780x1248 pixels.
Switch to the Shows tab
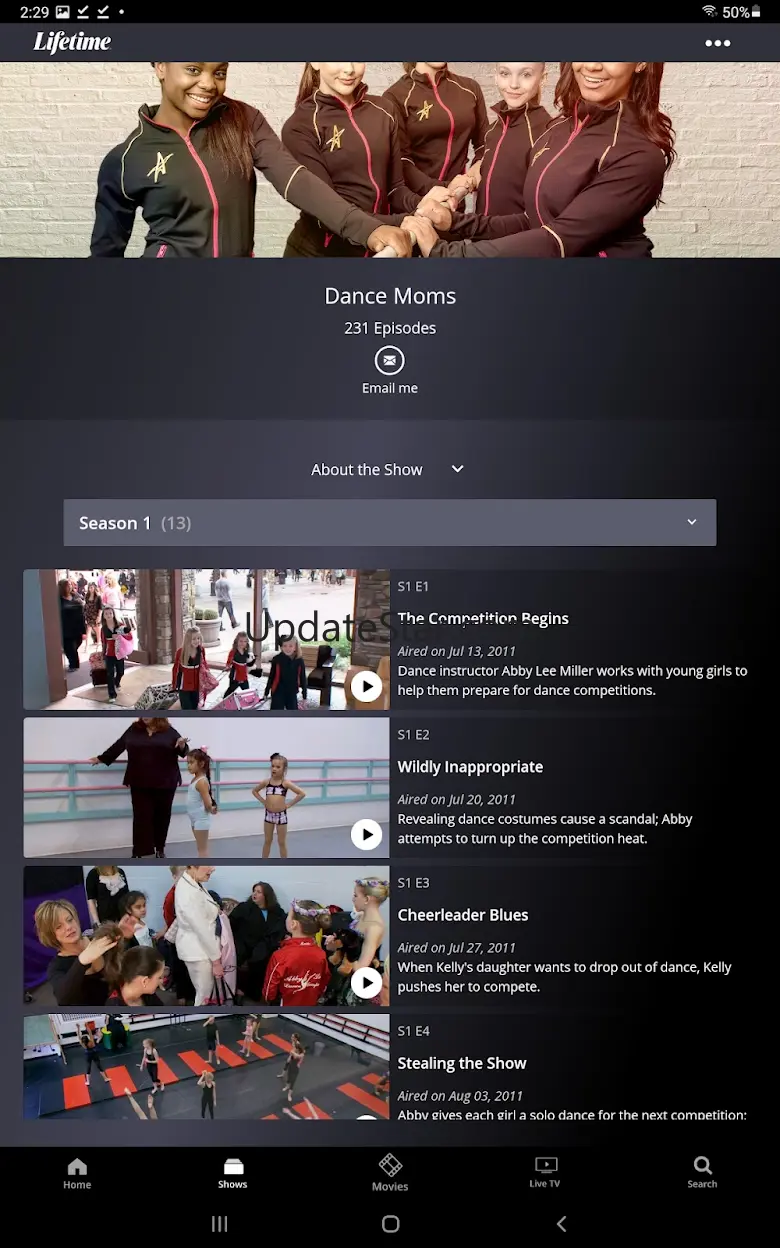pyautogui.click(x=233, y=1173)
